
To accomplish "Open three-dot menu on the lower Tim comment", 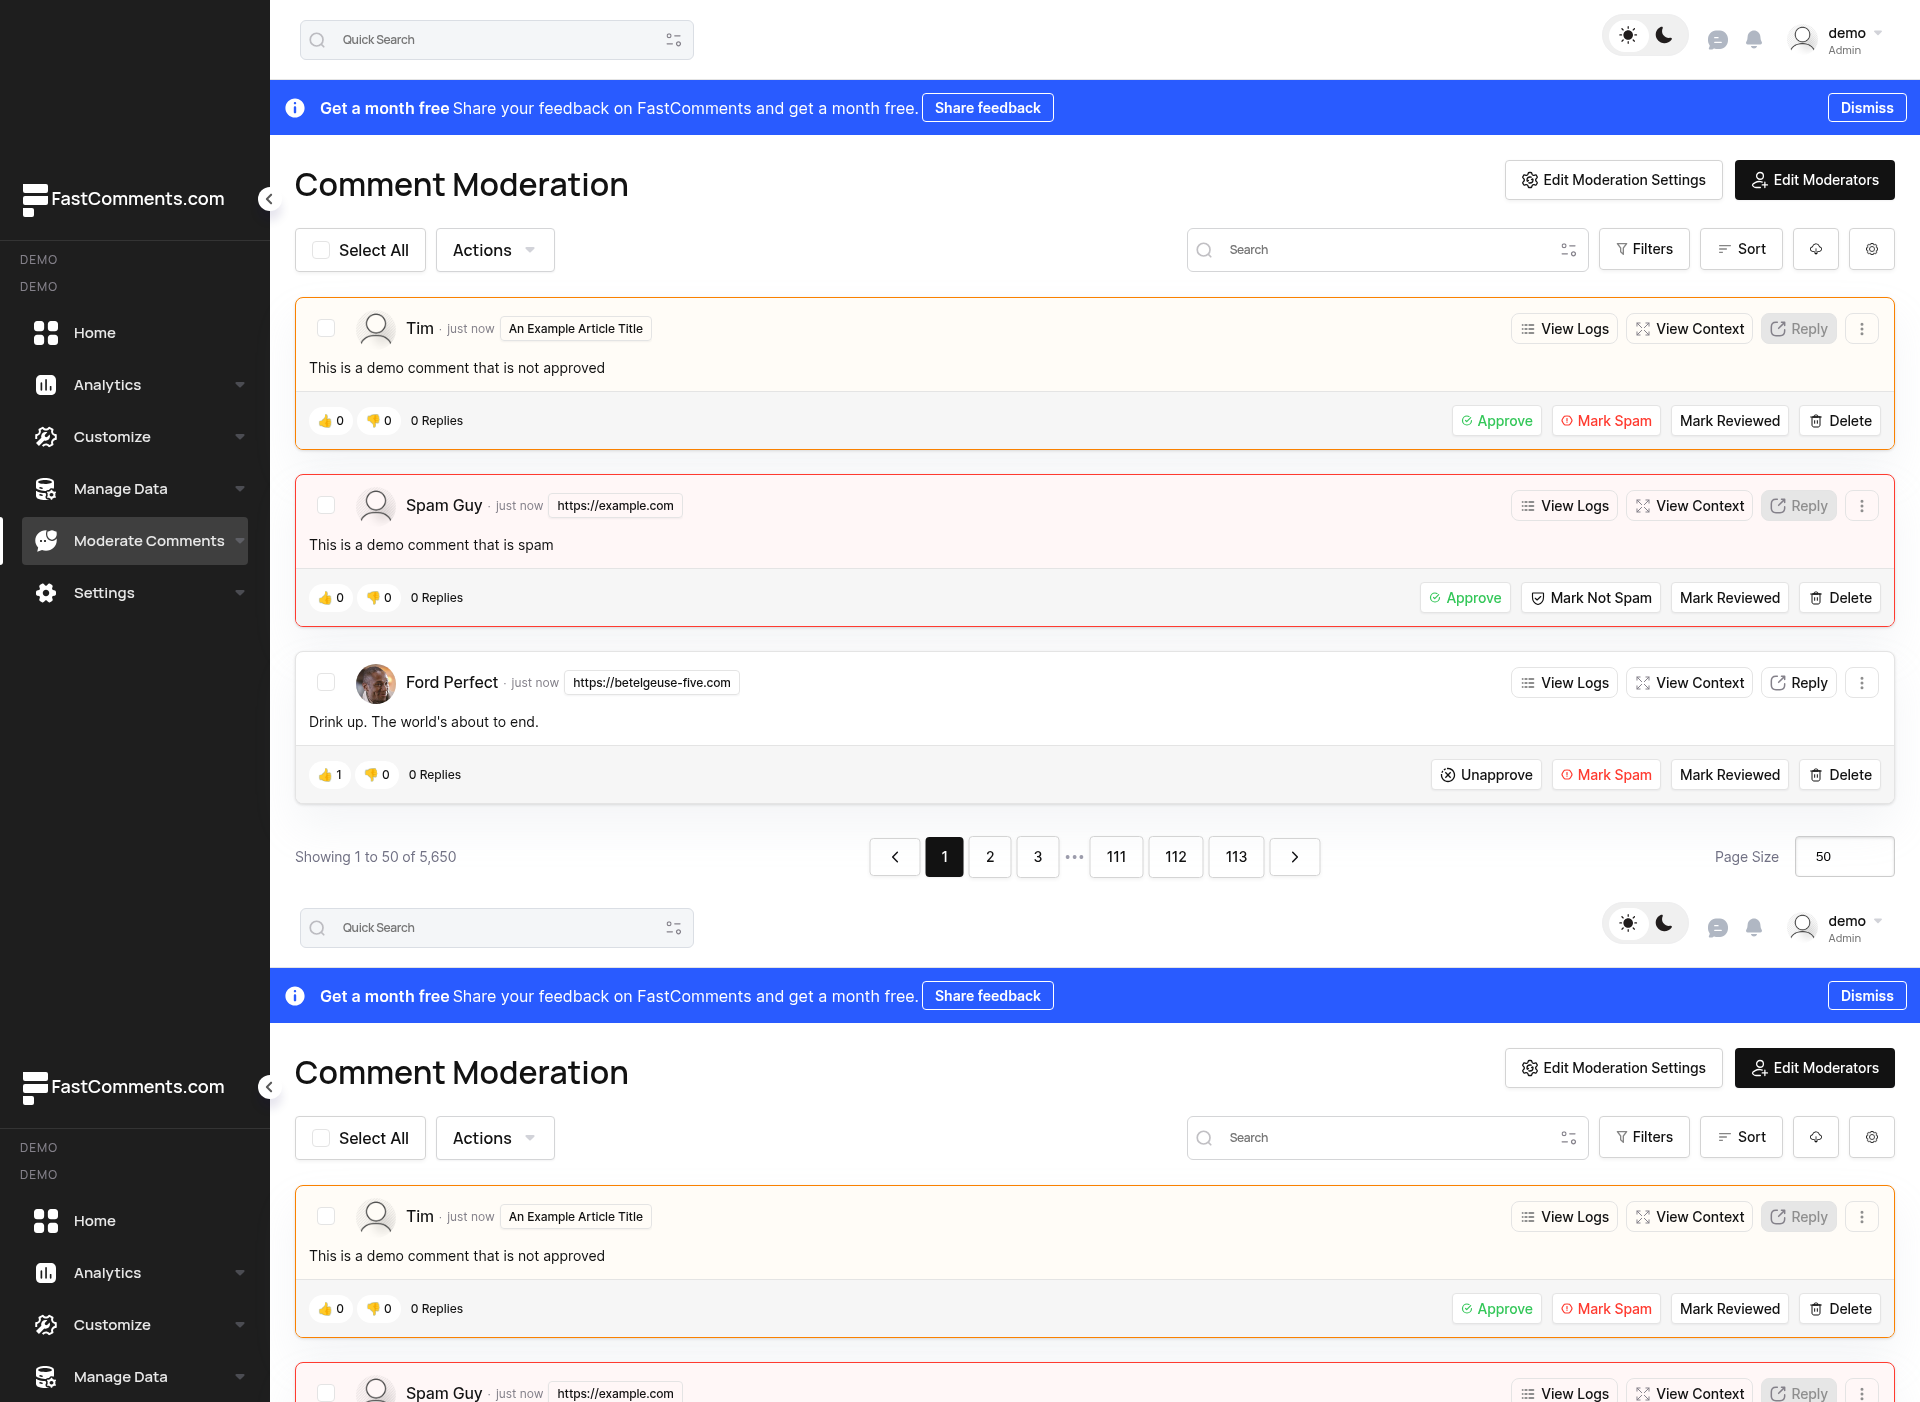I will click(x=1862, y=1217).
